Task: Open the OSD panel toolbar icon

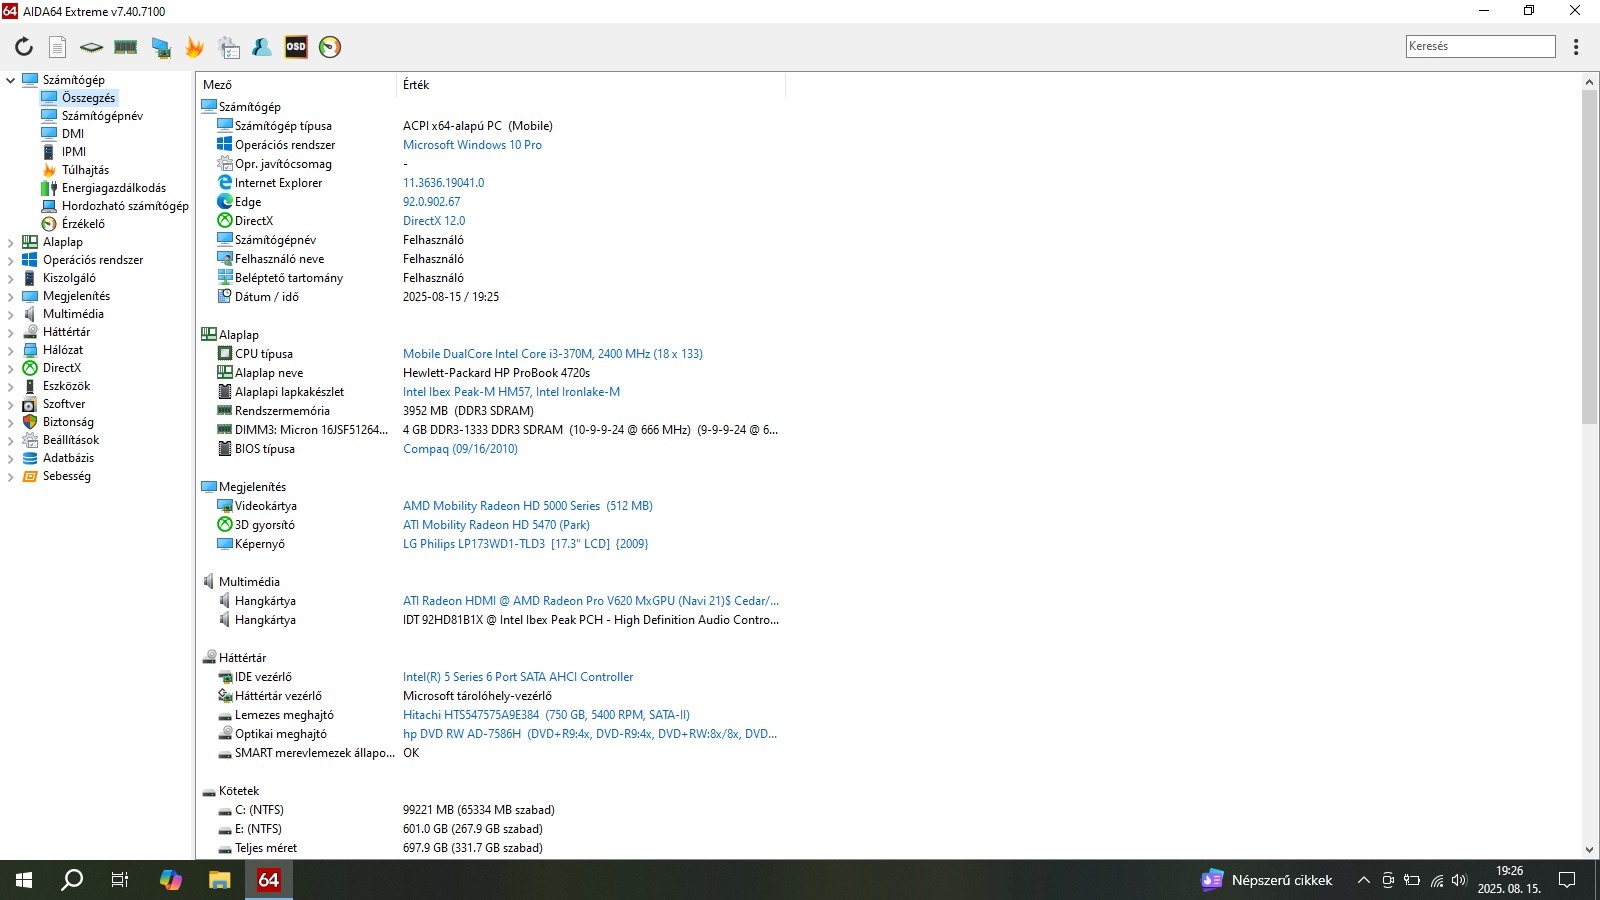Action: (296, 47)
